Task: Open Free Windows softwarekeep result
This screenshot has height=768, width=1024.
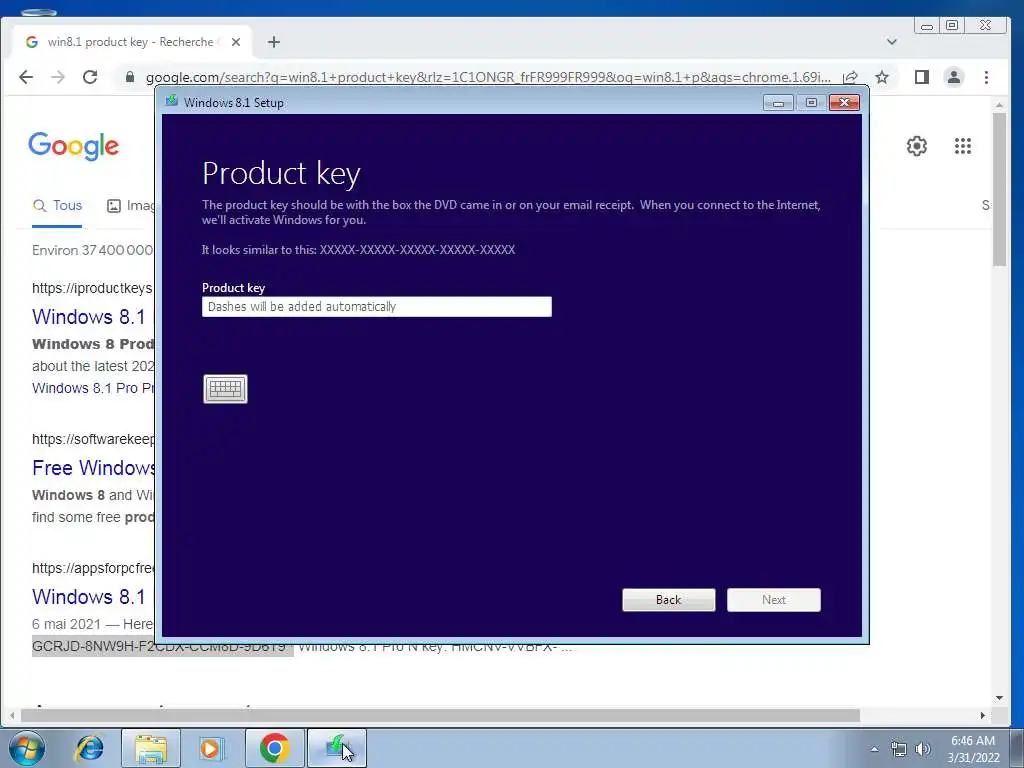Action: point(93,468)
